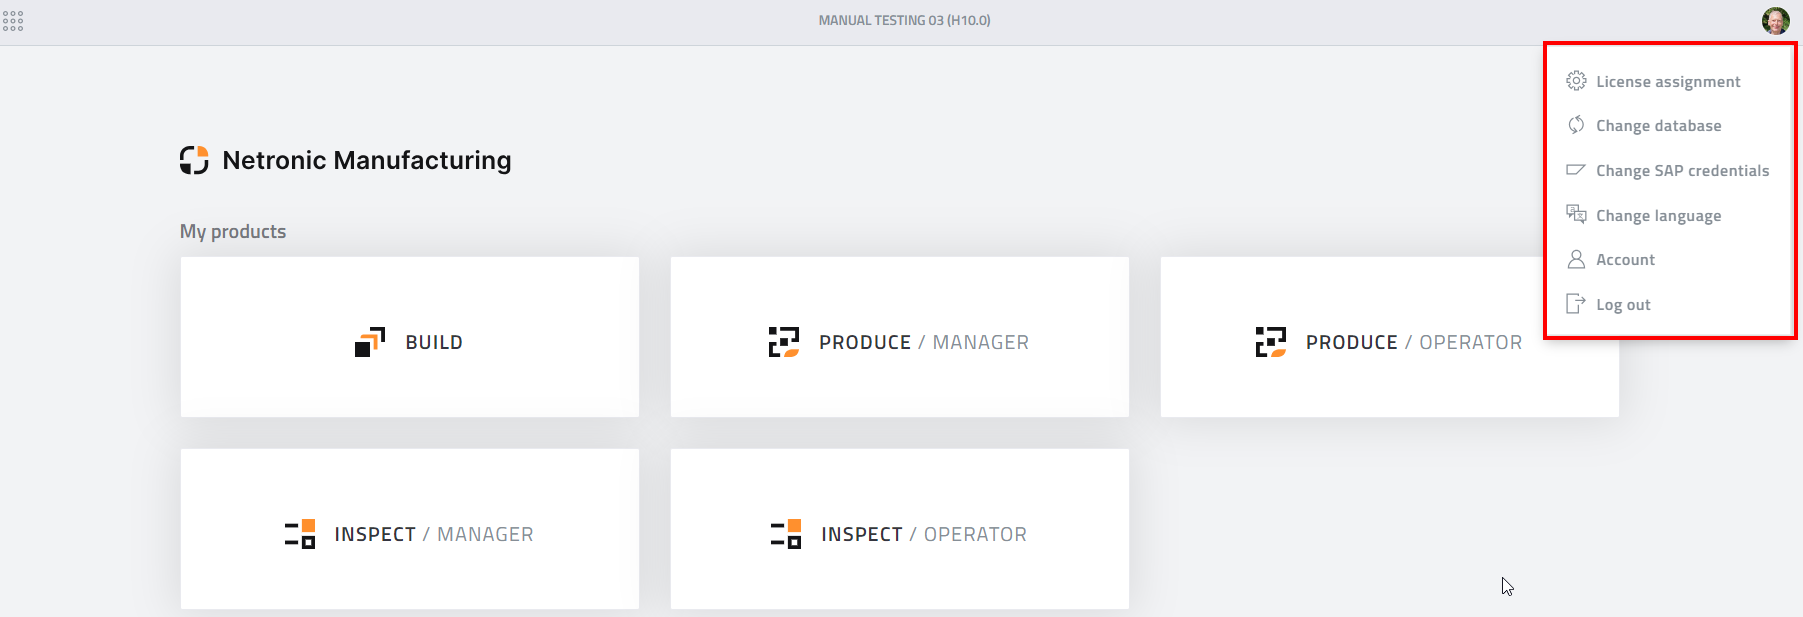Click the Change SAP credentials icon

click(1576, 170)
